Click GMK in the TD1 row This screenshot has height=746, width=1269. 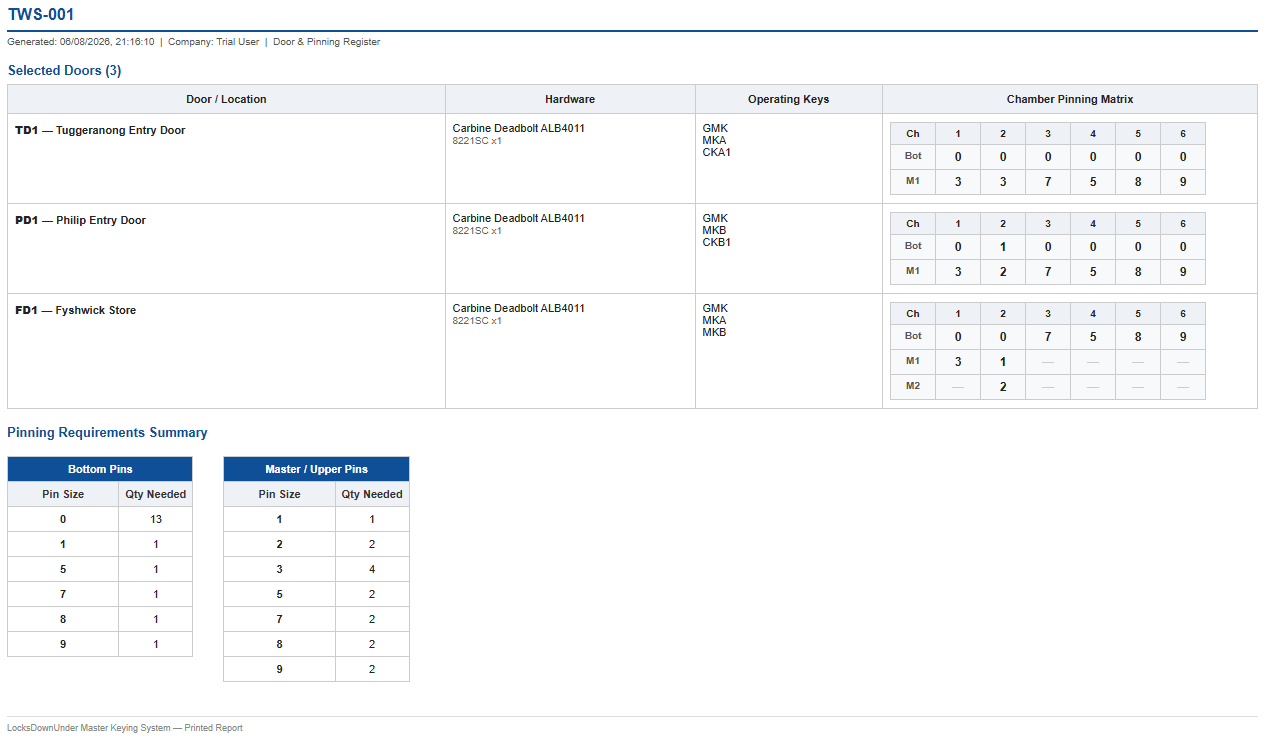point(715,128)
